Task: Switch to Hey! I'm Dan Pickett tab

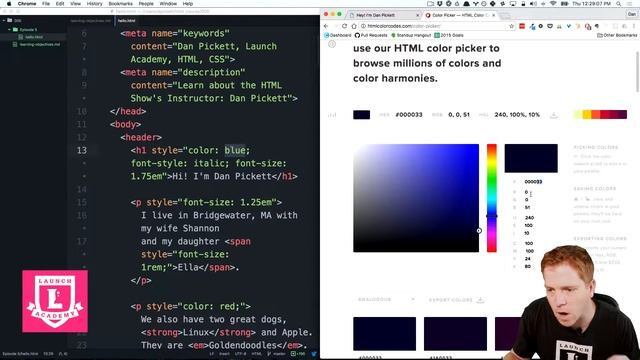Action: pos(382,15)
